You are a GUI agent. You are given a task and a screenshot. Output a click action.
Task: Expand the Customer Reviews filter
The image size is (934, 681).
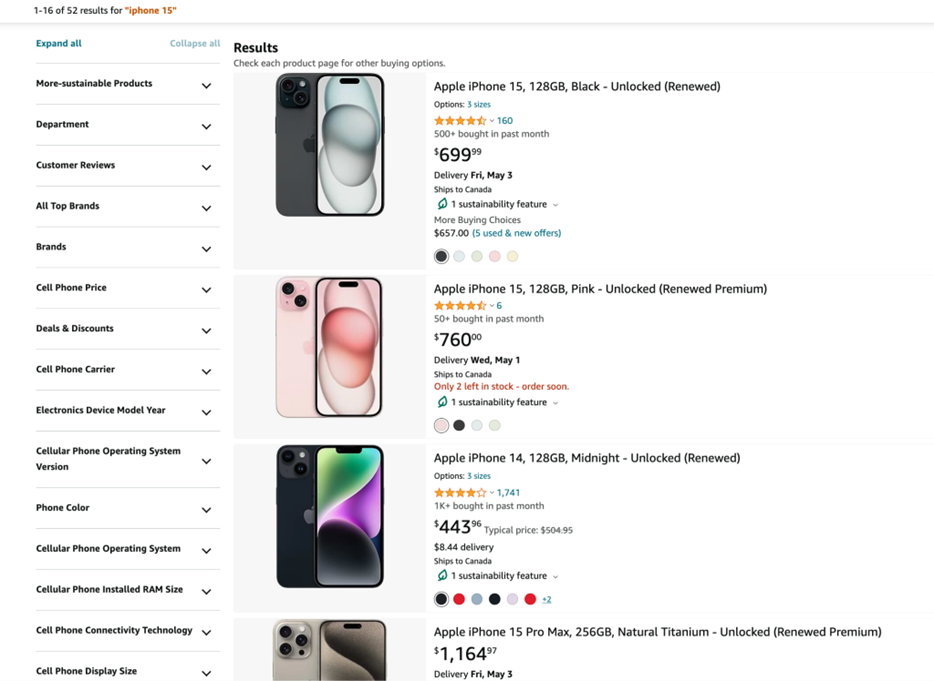206,167
